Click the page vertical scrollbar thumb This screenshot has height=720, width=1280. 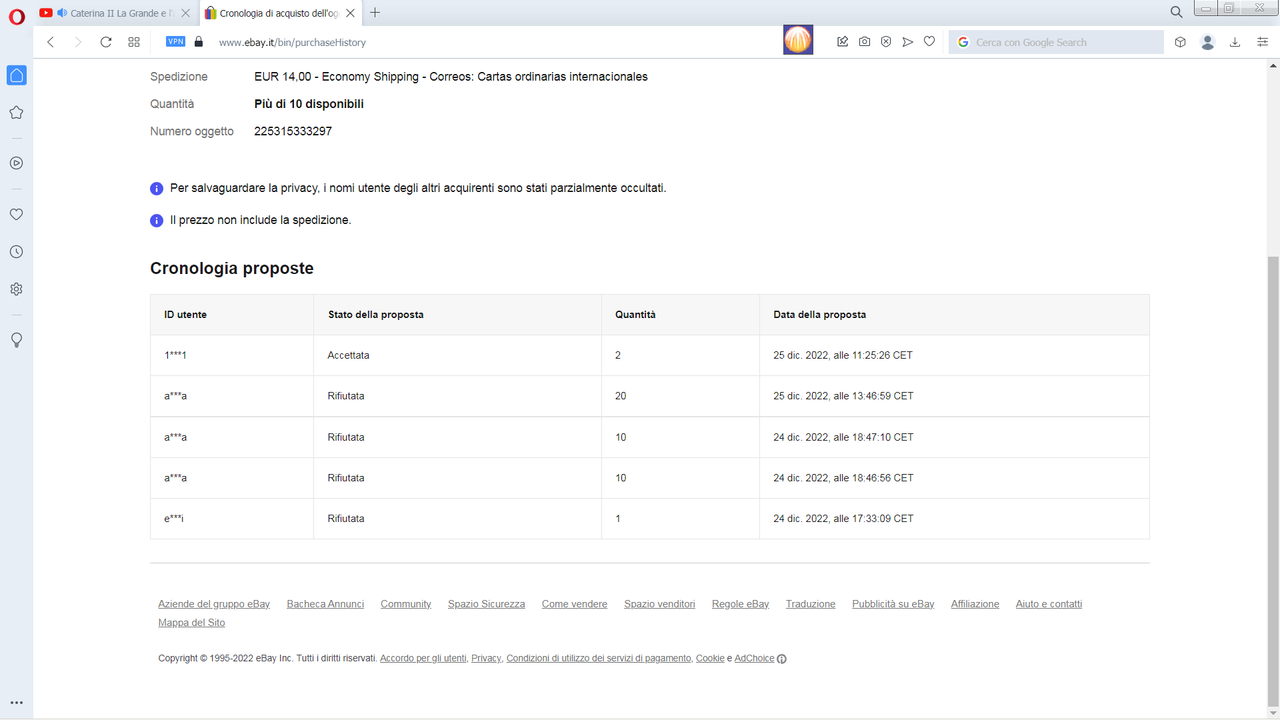tap(1272, 480)
